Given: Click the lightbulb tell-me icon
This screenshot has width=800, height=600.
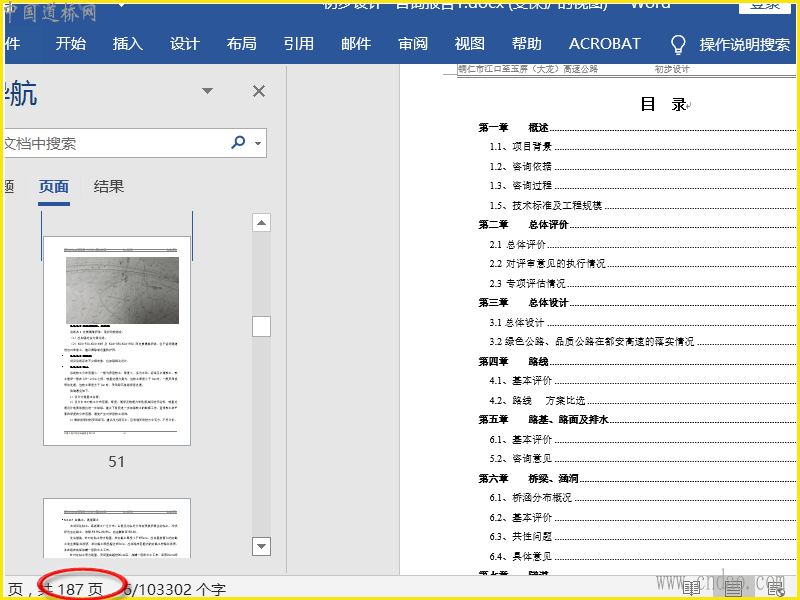Looking at the screenshot, I should tap(678, 45).
